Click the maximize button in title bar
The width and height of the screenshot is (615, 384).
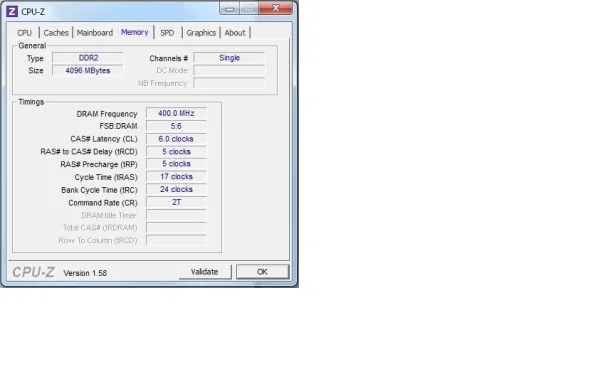[x=249, y=8]
